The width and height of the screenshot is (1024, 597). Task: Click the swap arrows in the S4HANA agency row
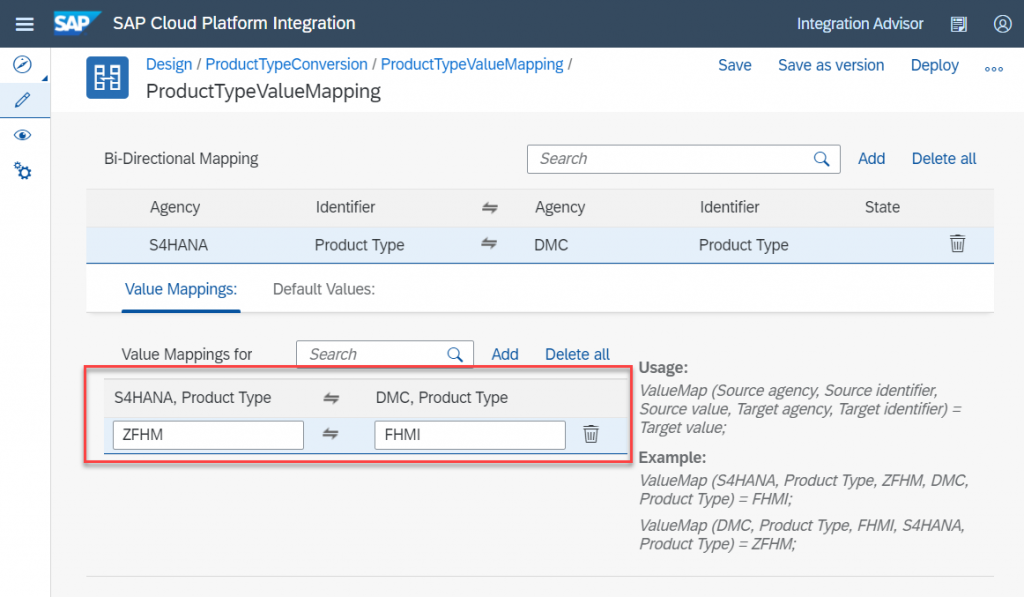[489, 244]
